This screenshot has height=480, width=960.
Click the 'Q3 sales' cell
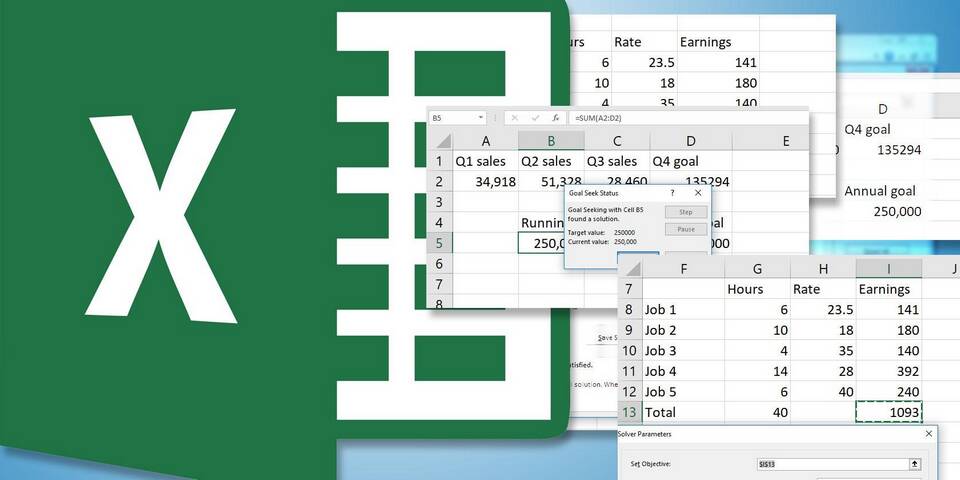tap(617, 161)
